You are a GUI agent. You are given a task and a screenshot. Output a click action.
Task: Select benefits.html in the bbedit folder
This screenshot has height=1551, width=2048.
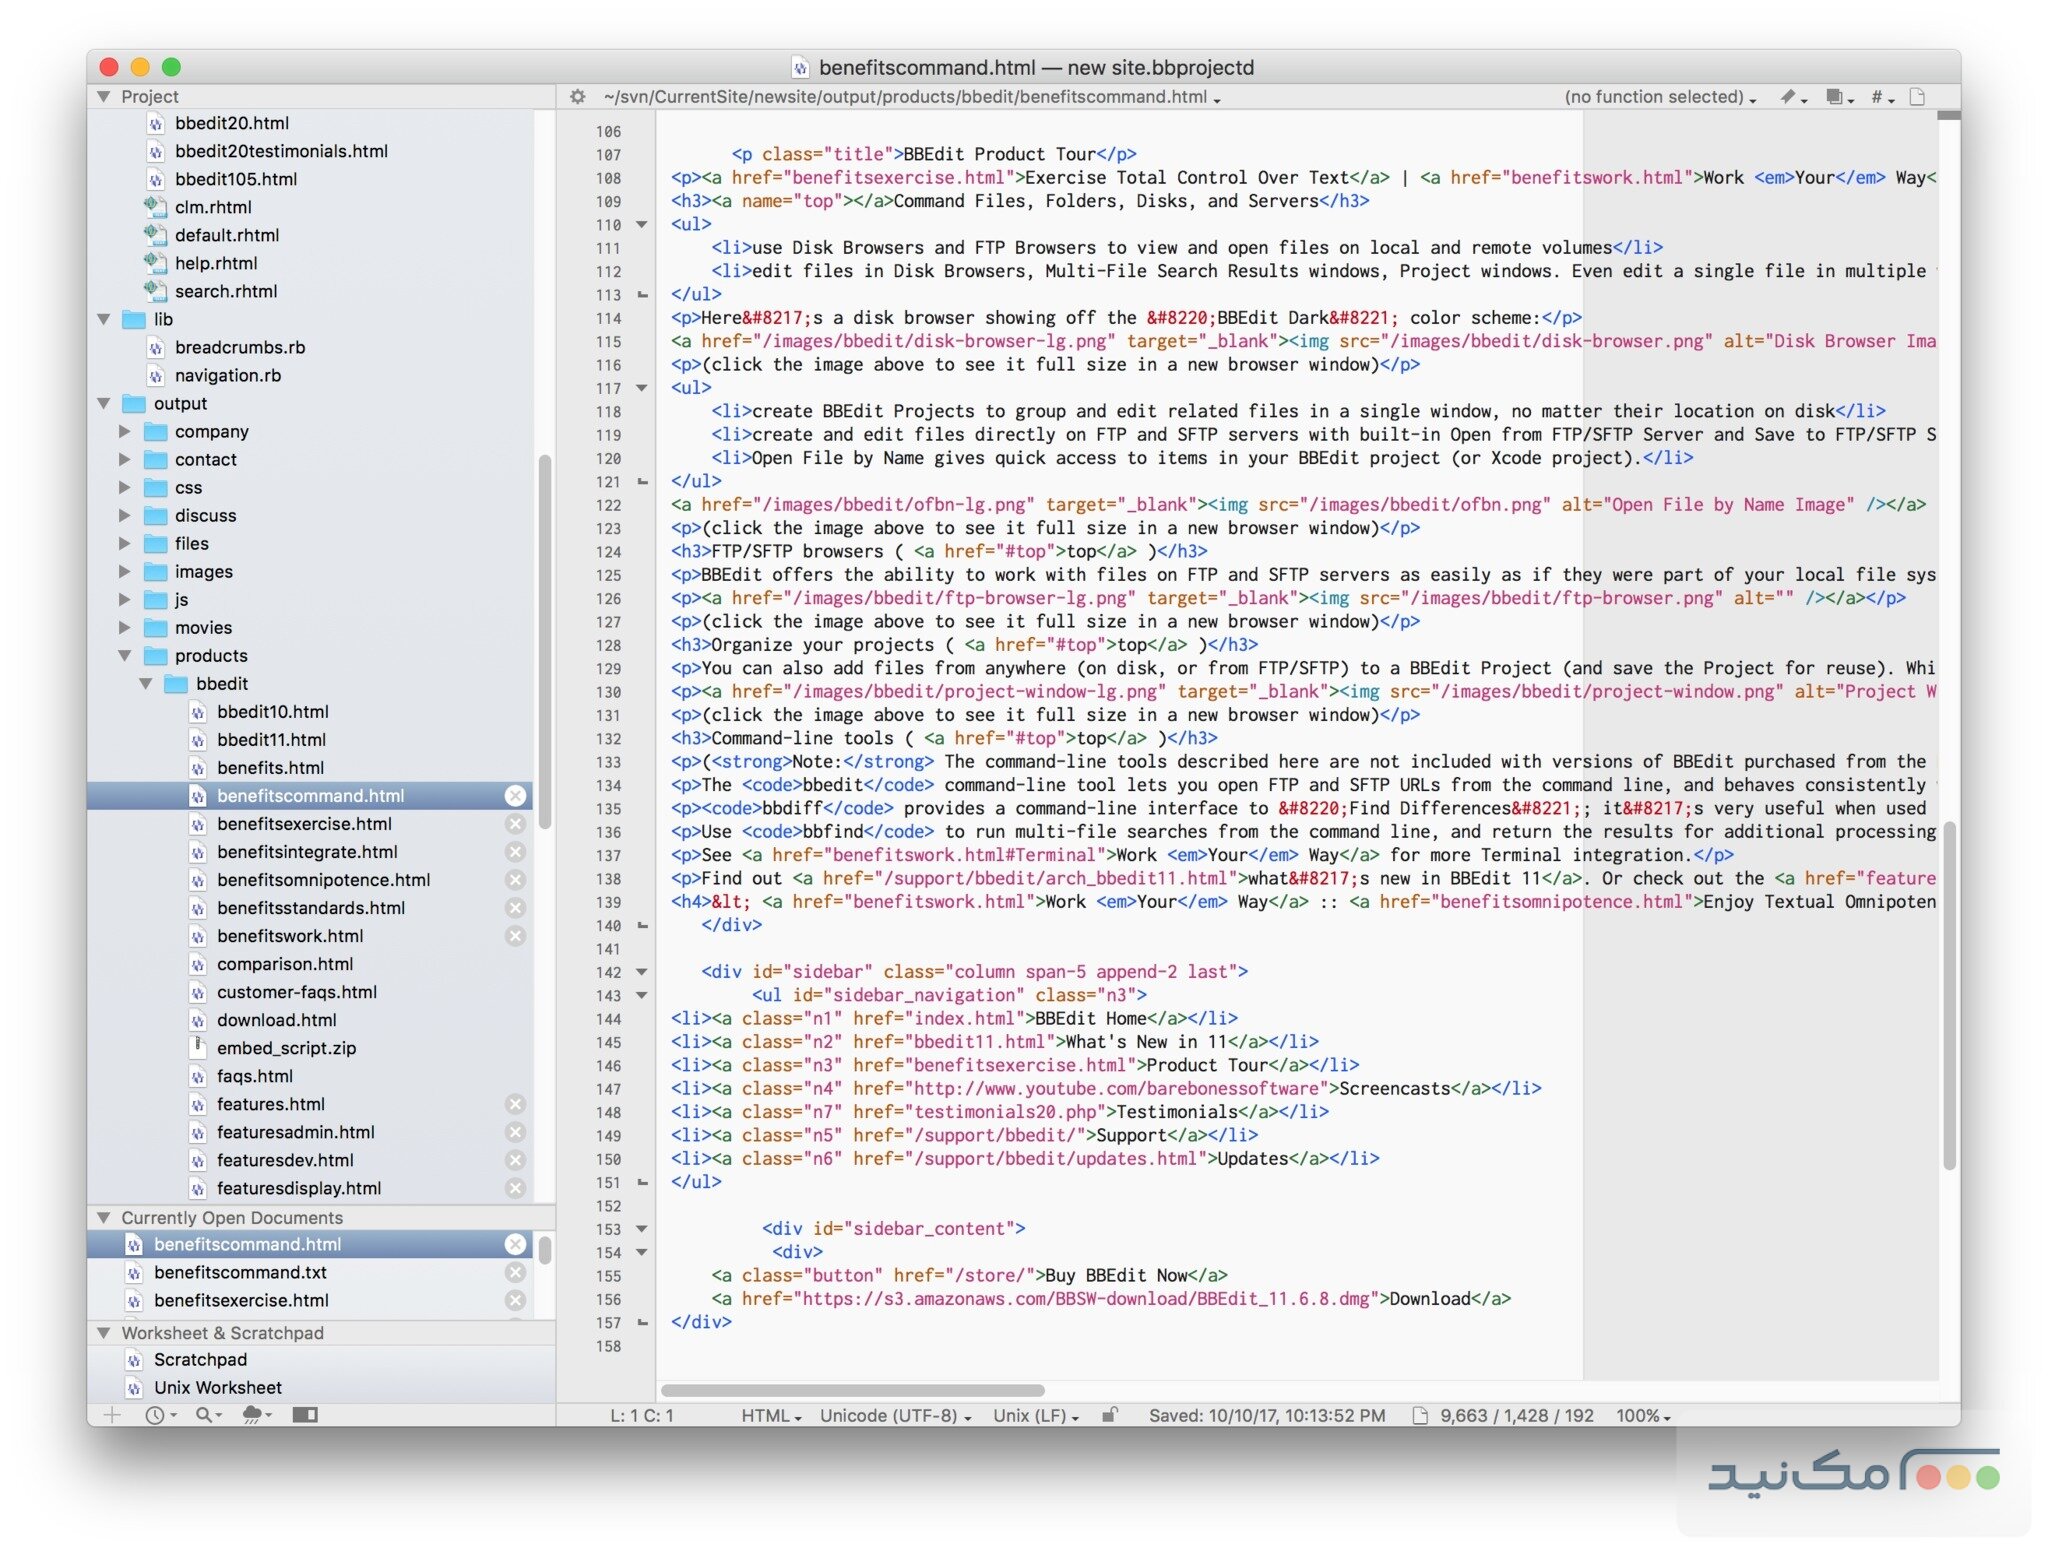click(x=270, y=768)
